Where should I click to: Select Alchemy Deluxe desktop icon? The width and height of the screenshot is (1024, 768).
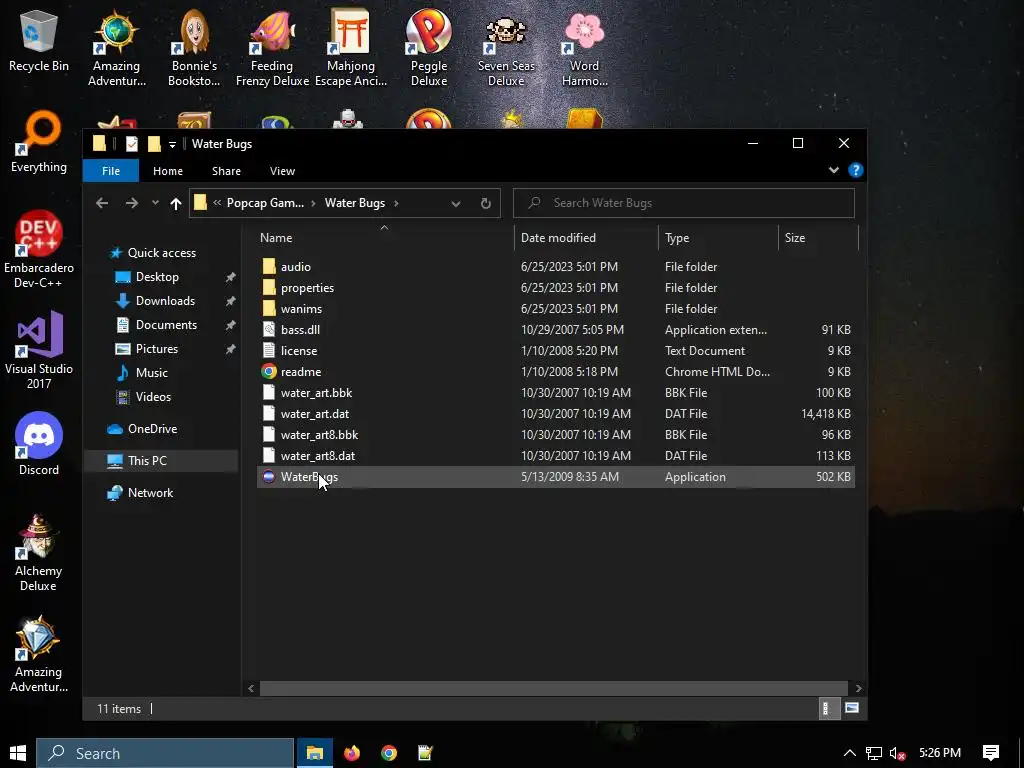pos(39,553)
